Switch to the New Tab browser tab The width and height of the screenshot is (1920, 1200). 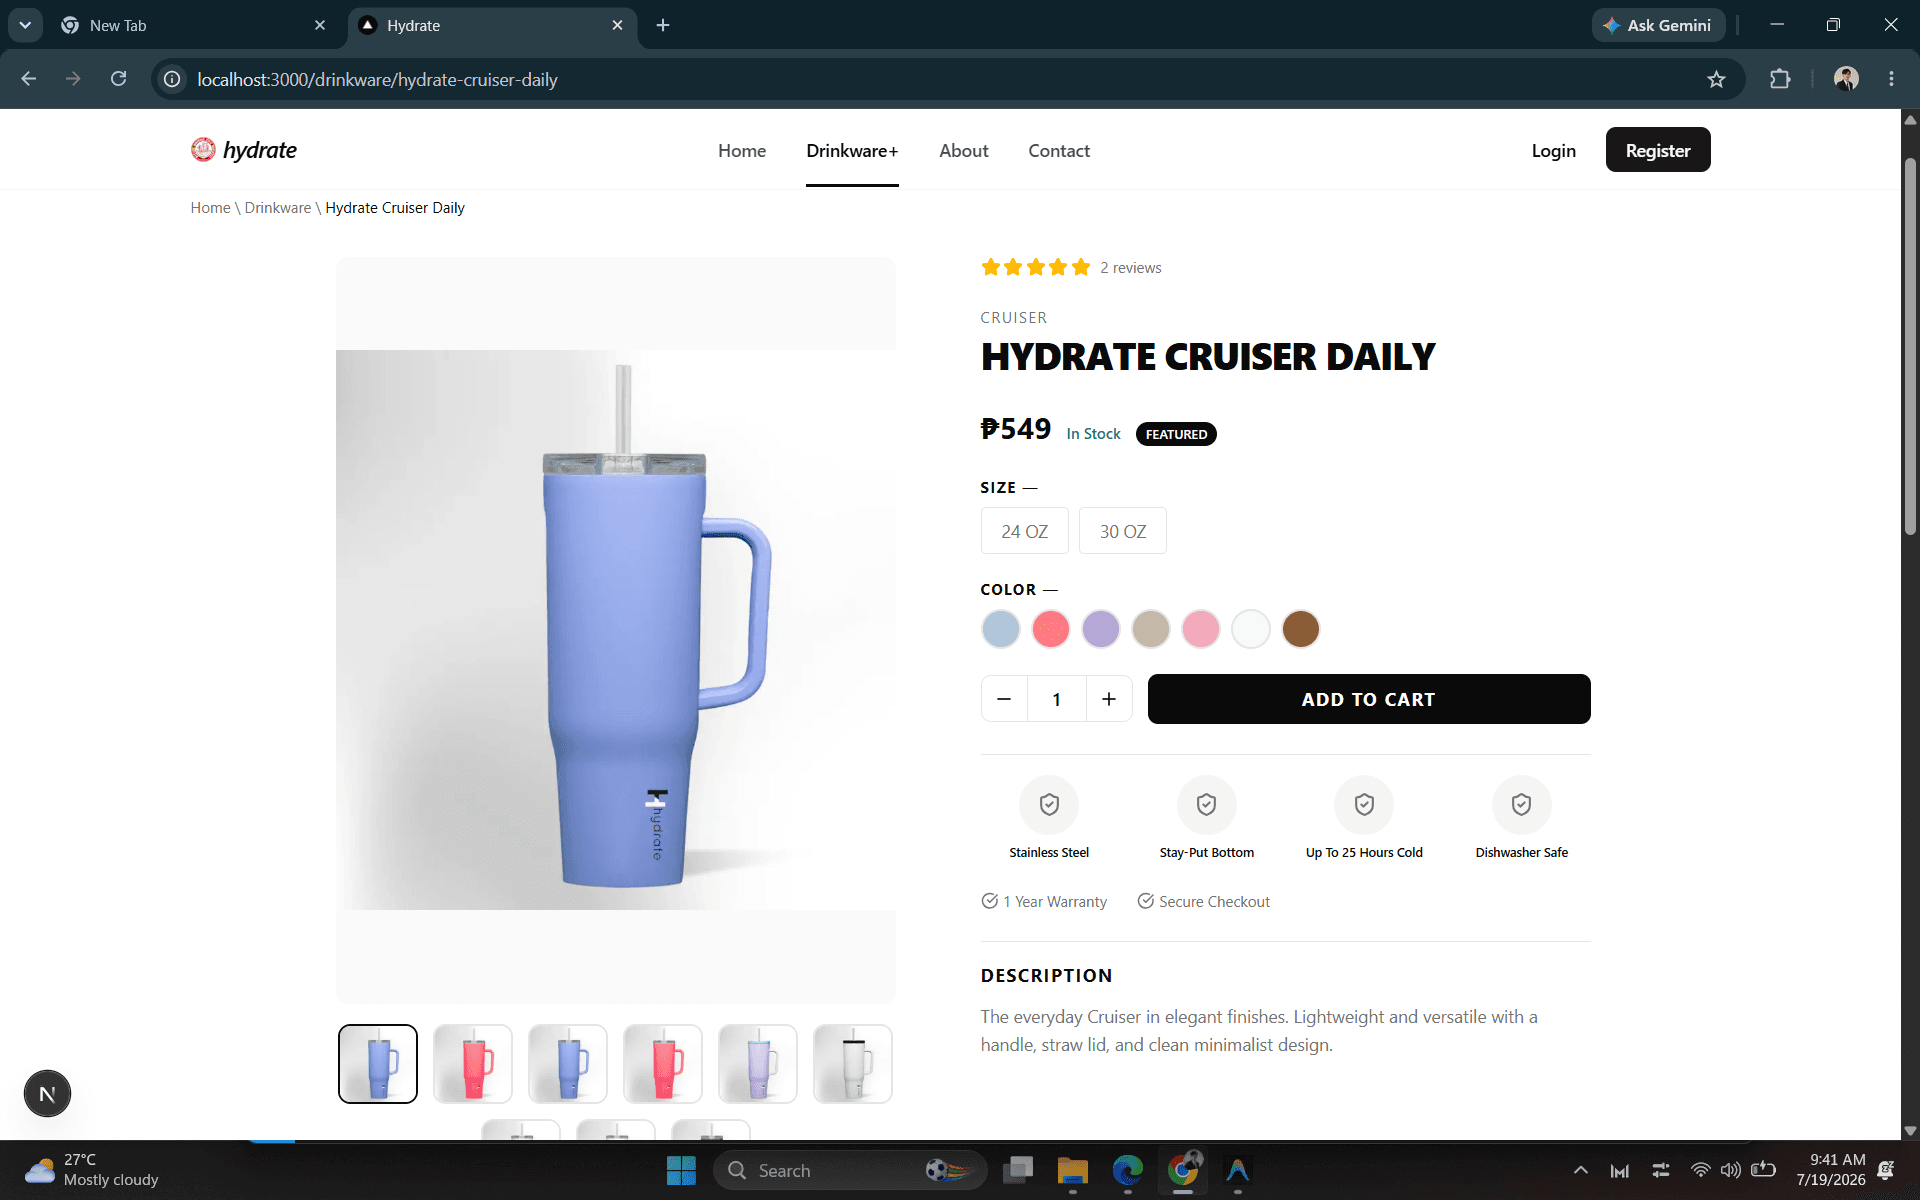(193, 25)
